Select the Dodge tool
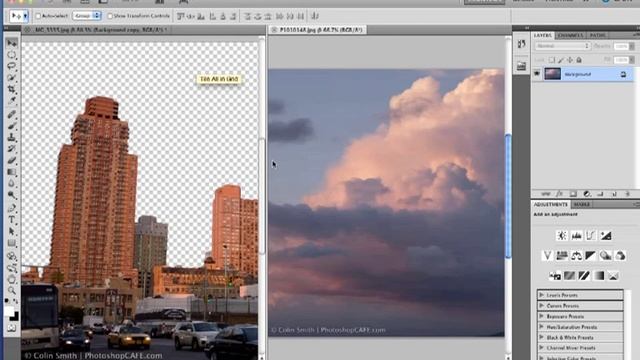 tap(12, 195)
